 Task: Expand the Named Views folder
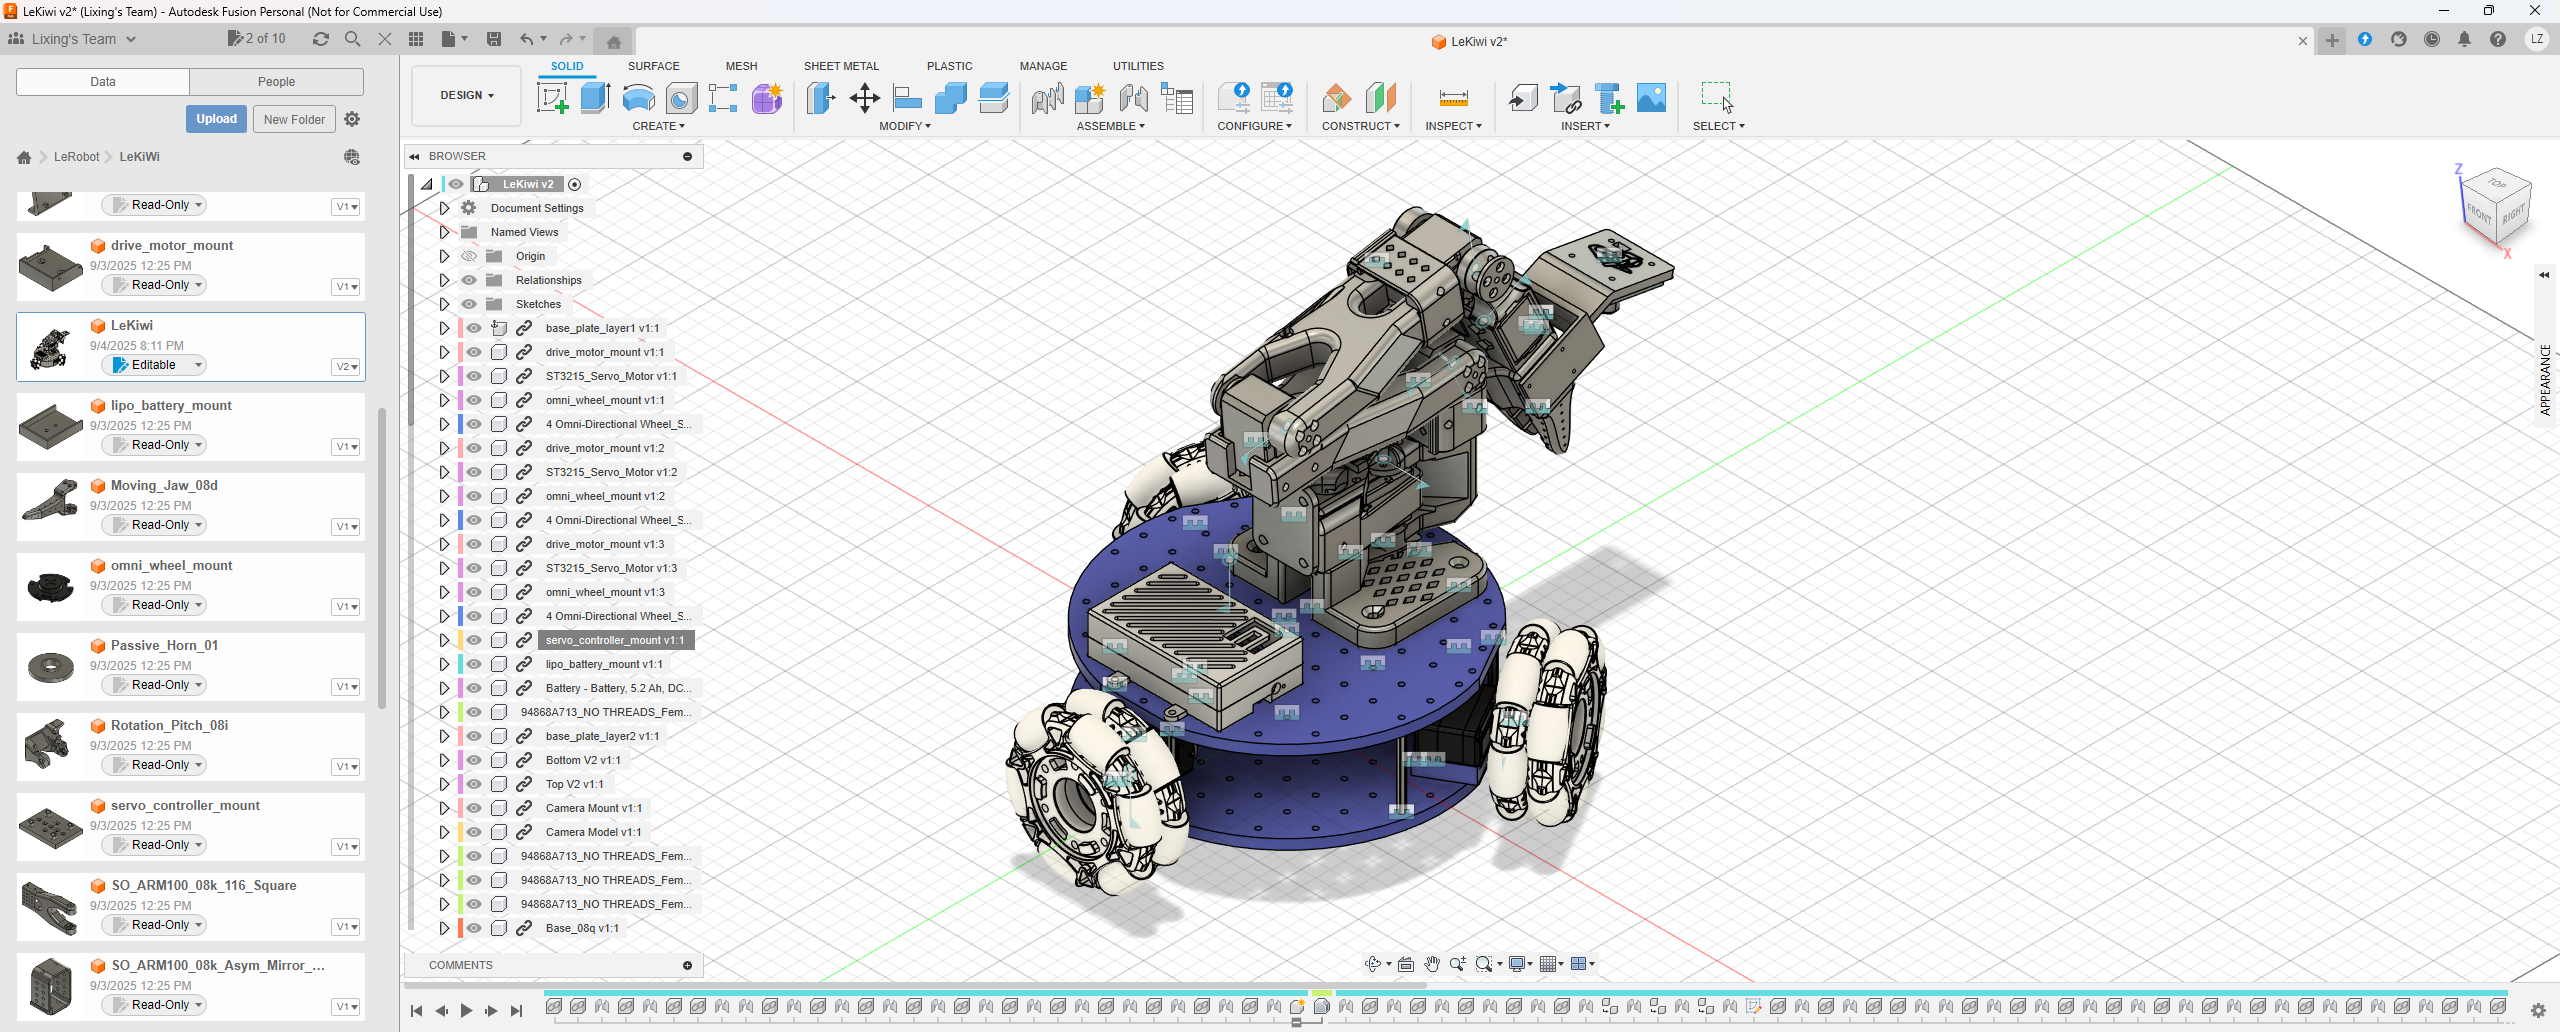[444, 232]
